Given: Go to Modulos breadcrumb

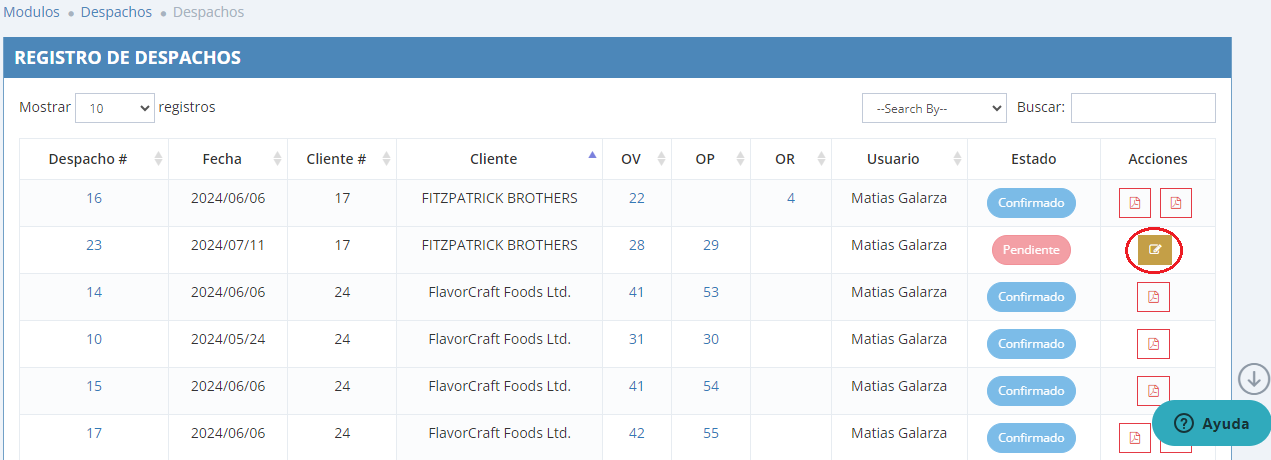Looking at the screenshot, I should click(x=31, y=12).
